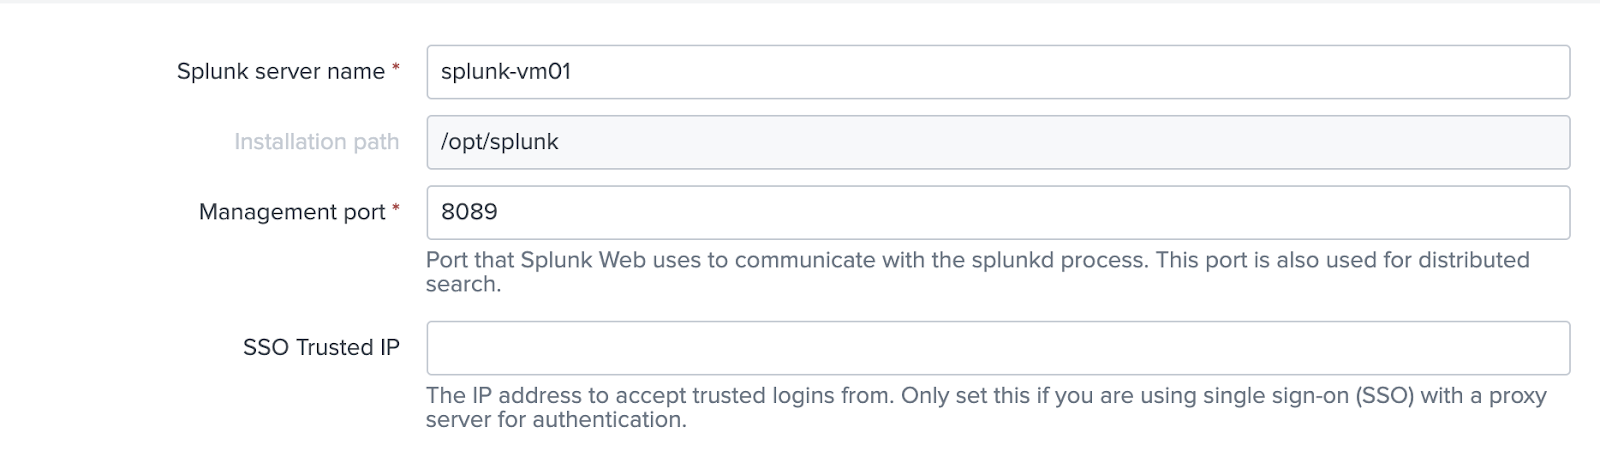Click the 'Management port' label
This screenshot has height=475, width=1600.
pyautogui.click(x=292, y=212)
